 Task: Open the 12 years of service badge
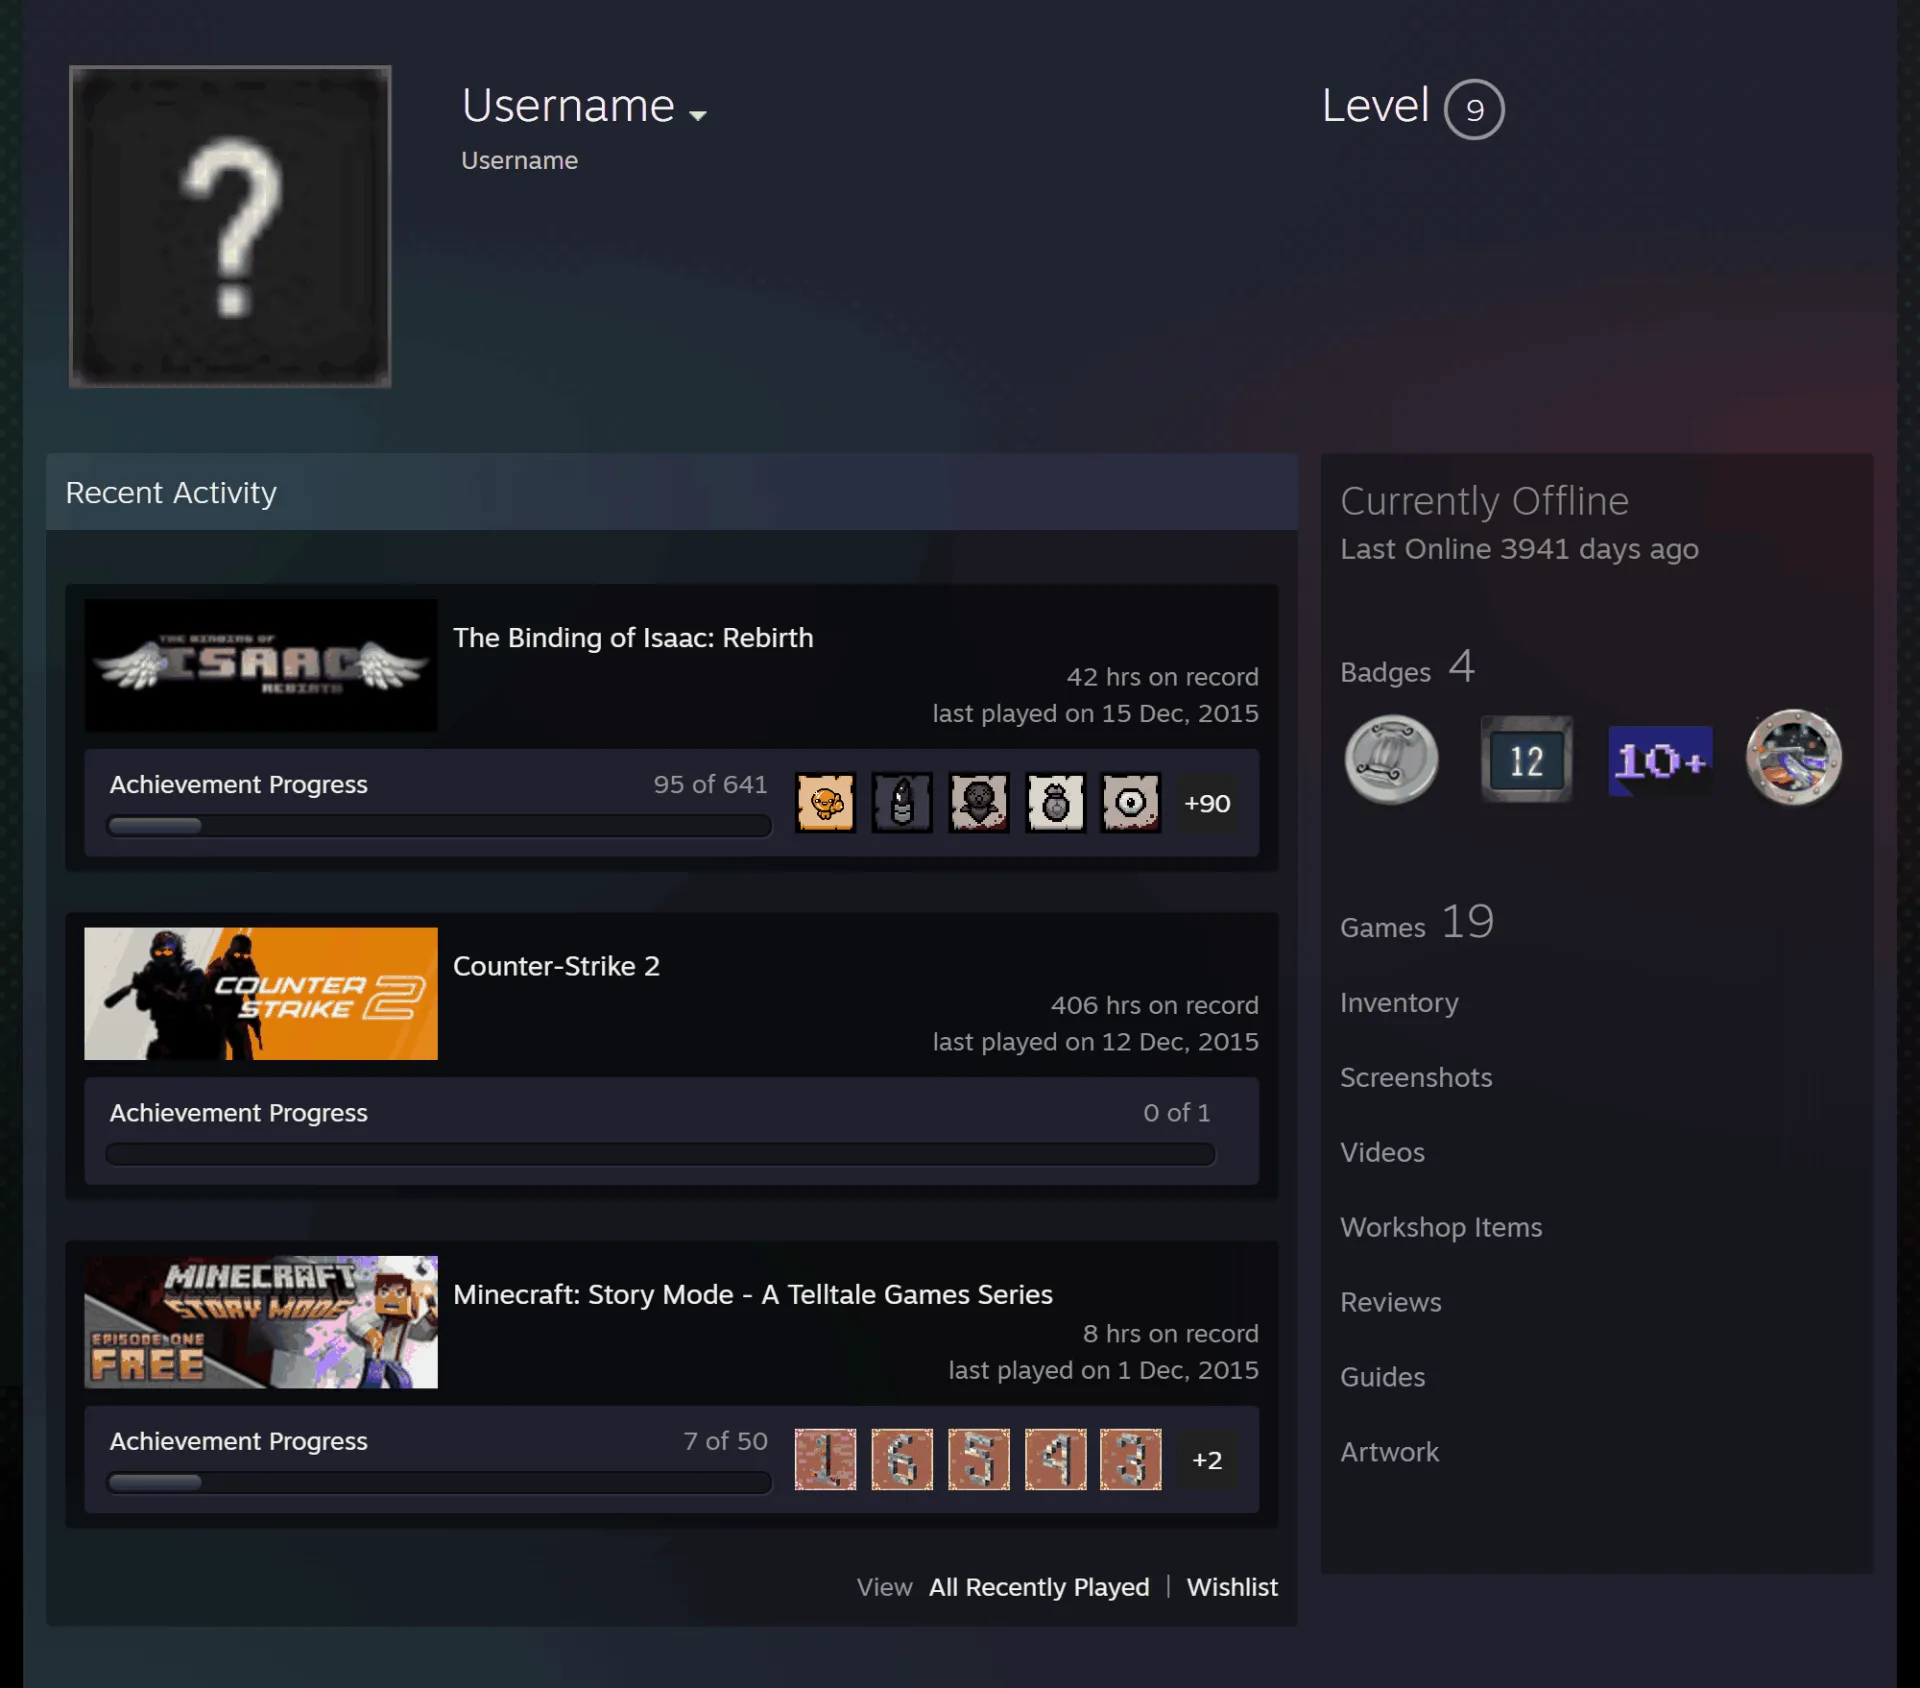tap(1526, 759)
